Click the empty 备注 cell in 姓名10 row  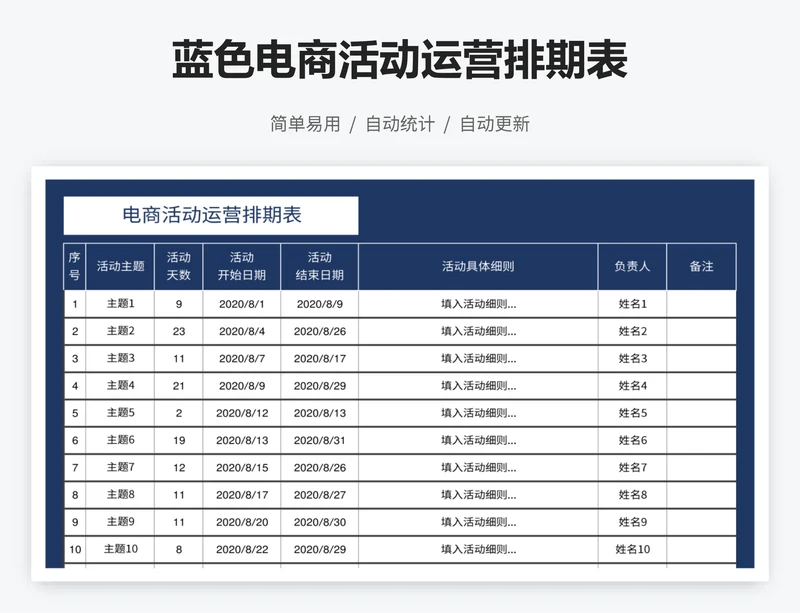pos(702,550)
